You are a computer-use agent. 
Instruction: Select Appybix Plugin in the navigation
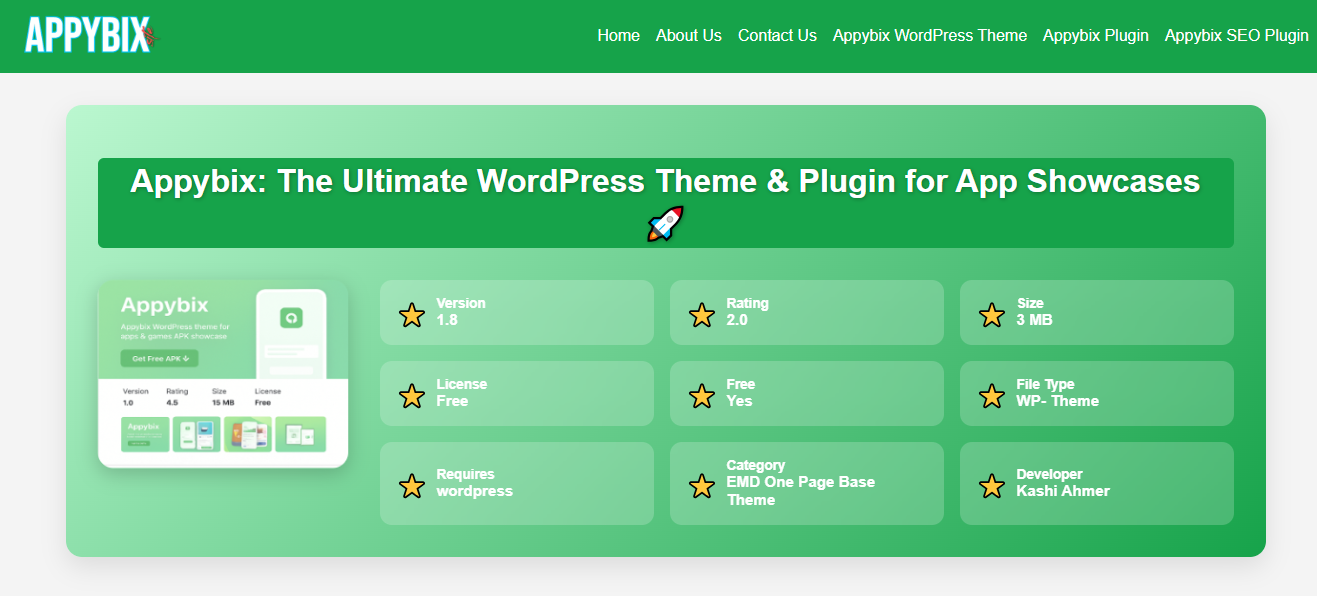[x=1095, y=36]
